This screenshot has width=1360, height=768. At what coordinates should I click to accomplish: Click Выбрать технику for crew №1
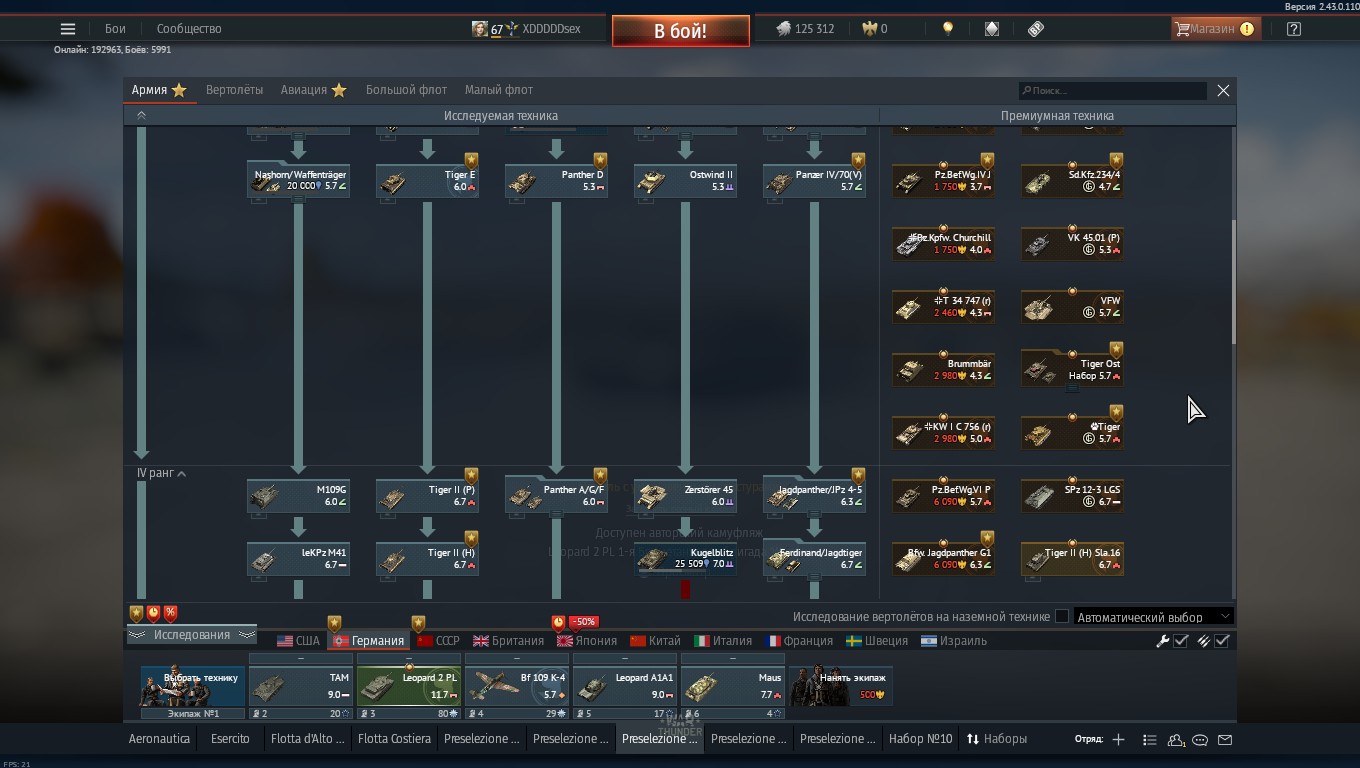(193, 687)
